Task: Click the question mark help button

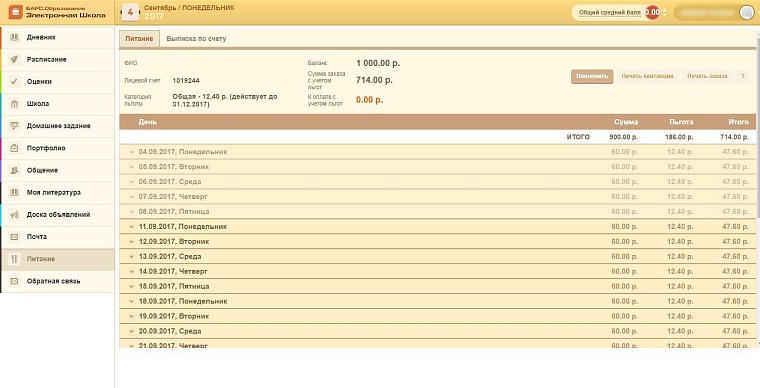Action: [743, 76]
